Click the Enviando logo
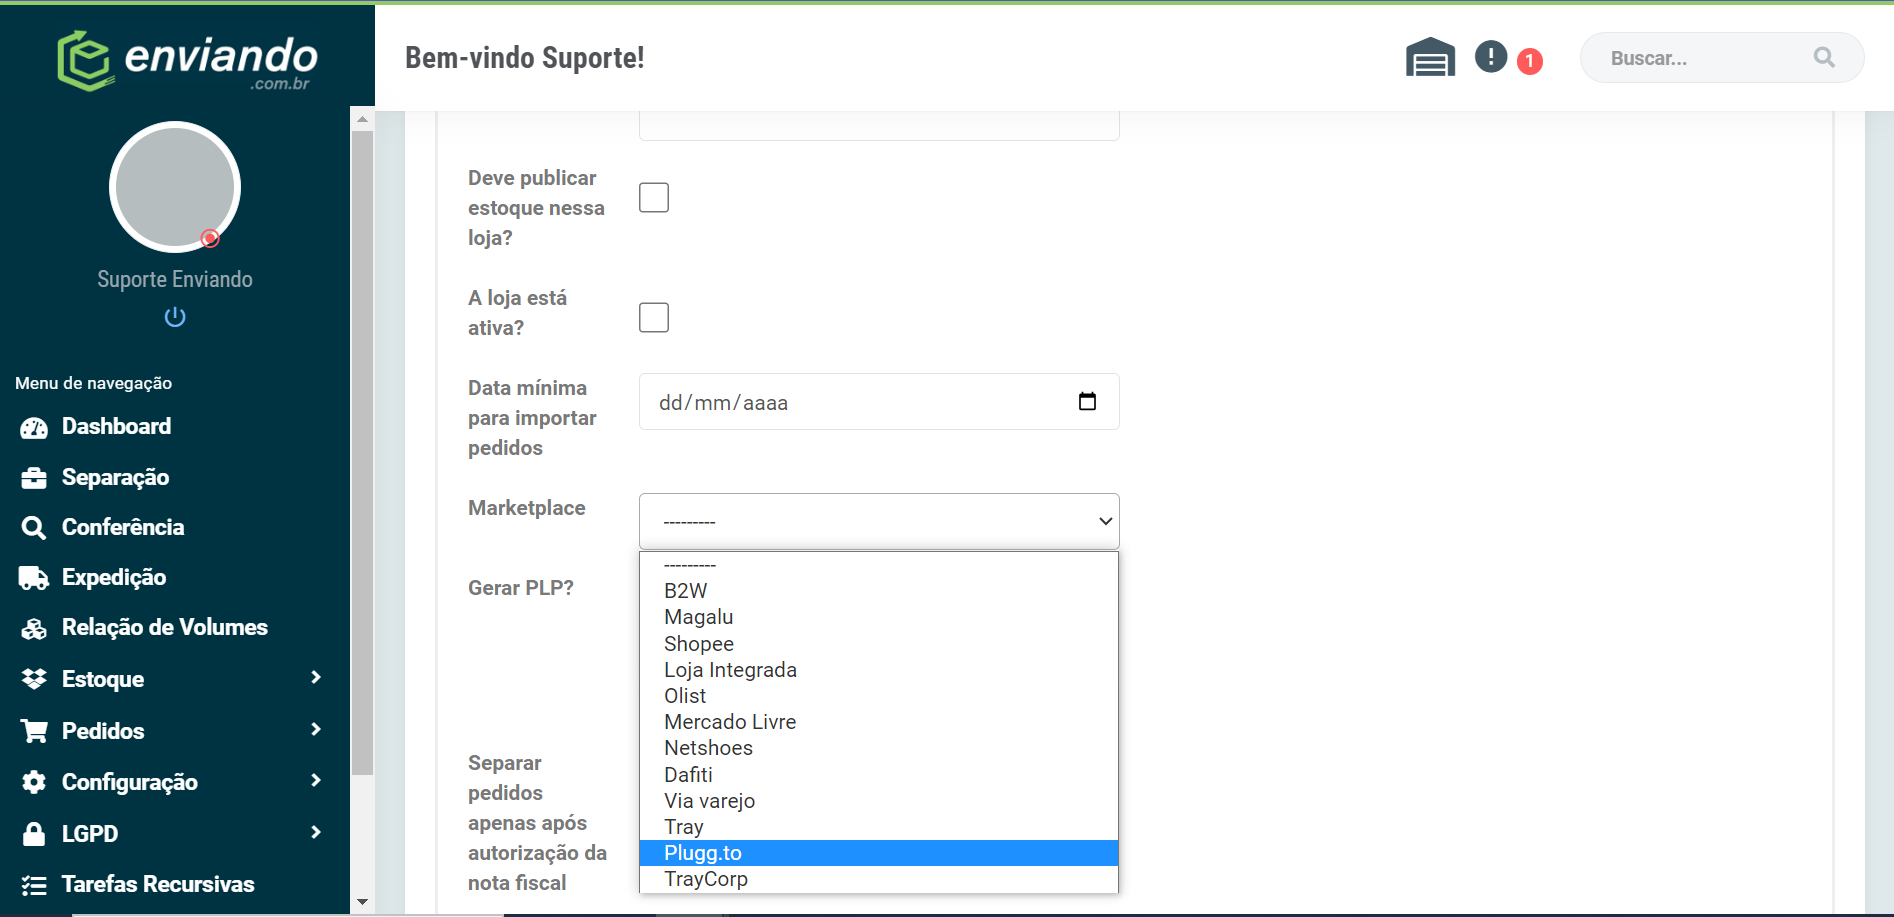The width and height of the screenshot is (1894, 917). [x=188, y=60]
